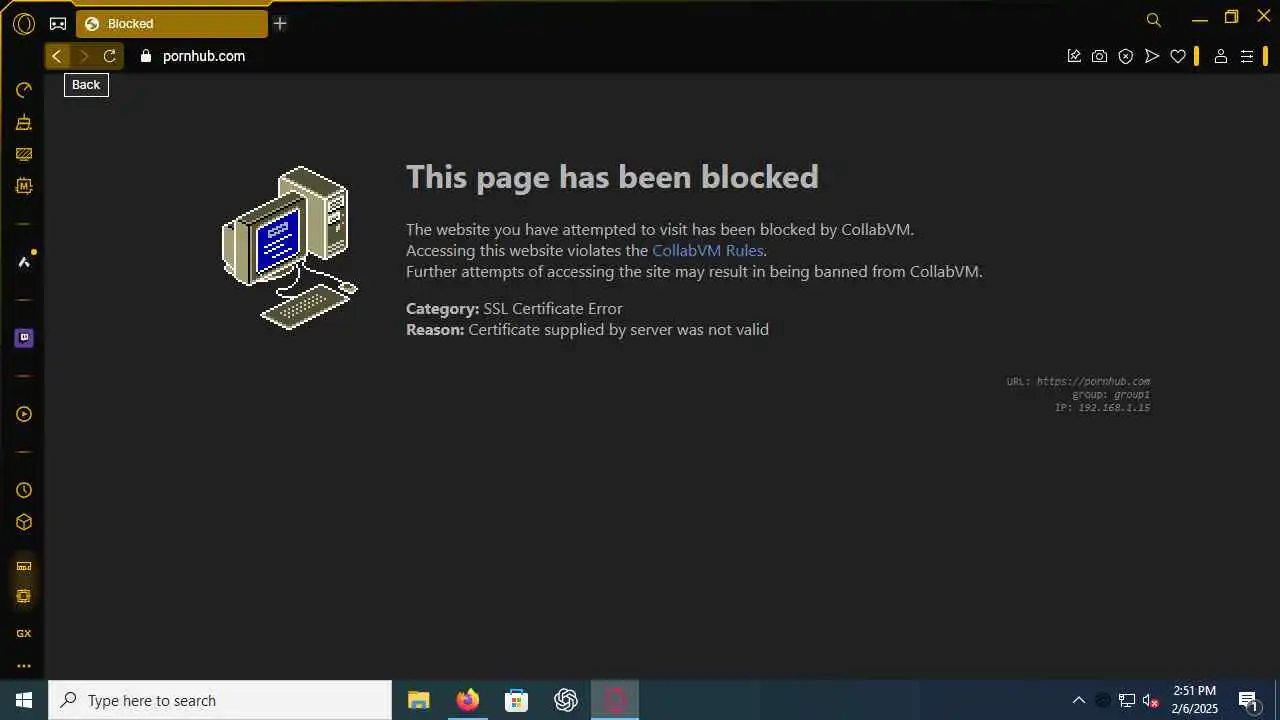Open the Opera GX main menu logo
The width and height of the screenshot is (1280, 720).
click(24, 23)
